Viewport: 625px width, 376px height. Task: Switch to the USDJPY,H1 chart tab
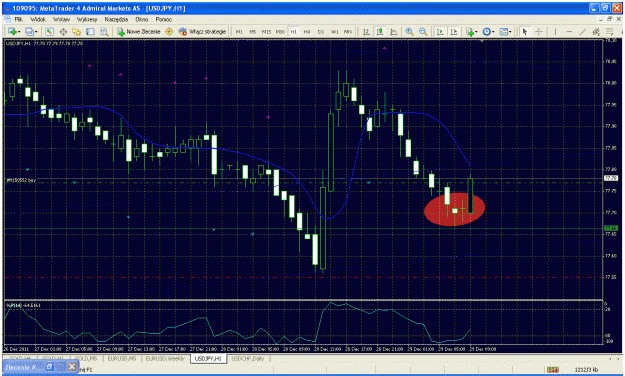pyautogui.click(x=208, y=358)
